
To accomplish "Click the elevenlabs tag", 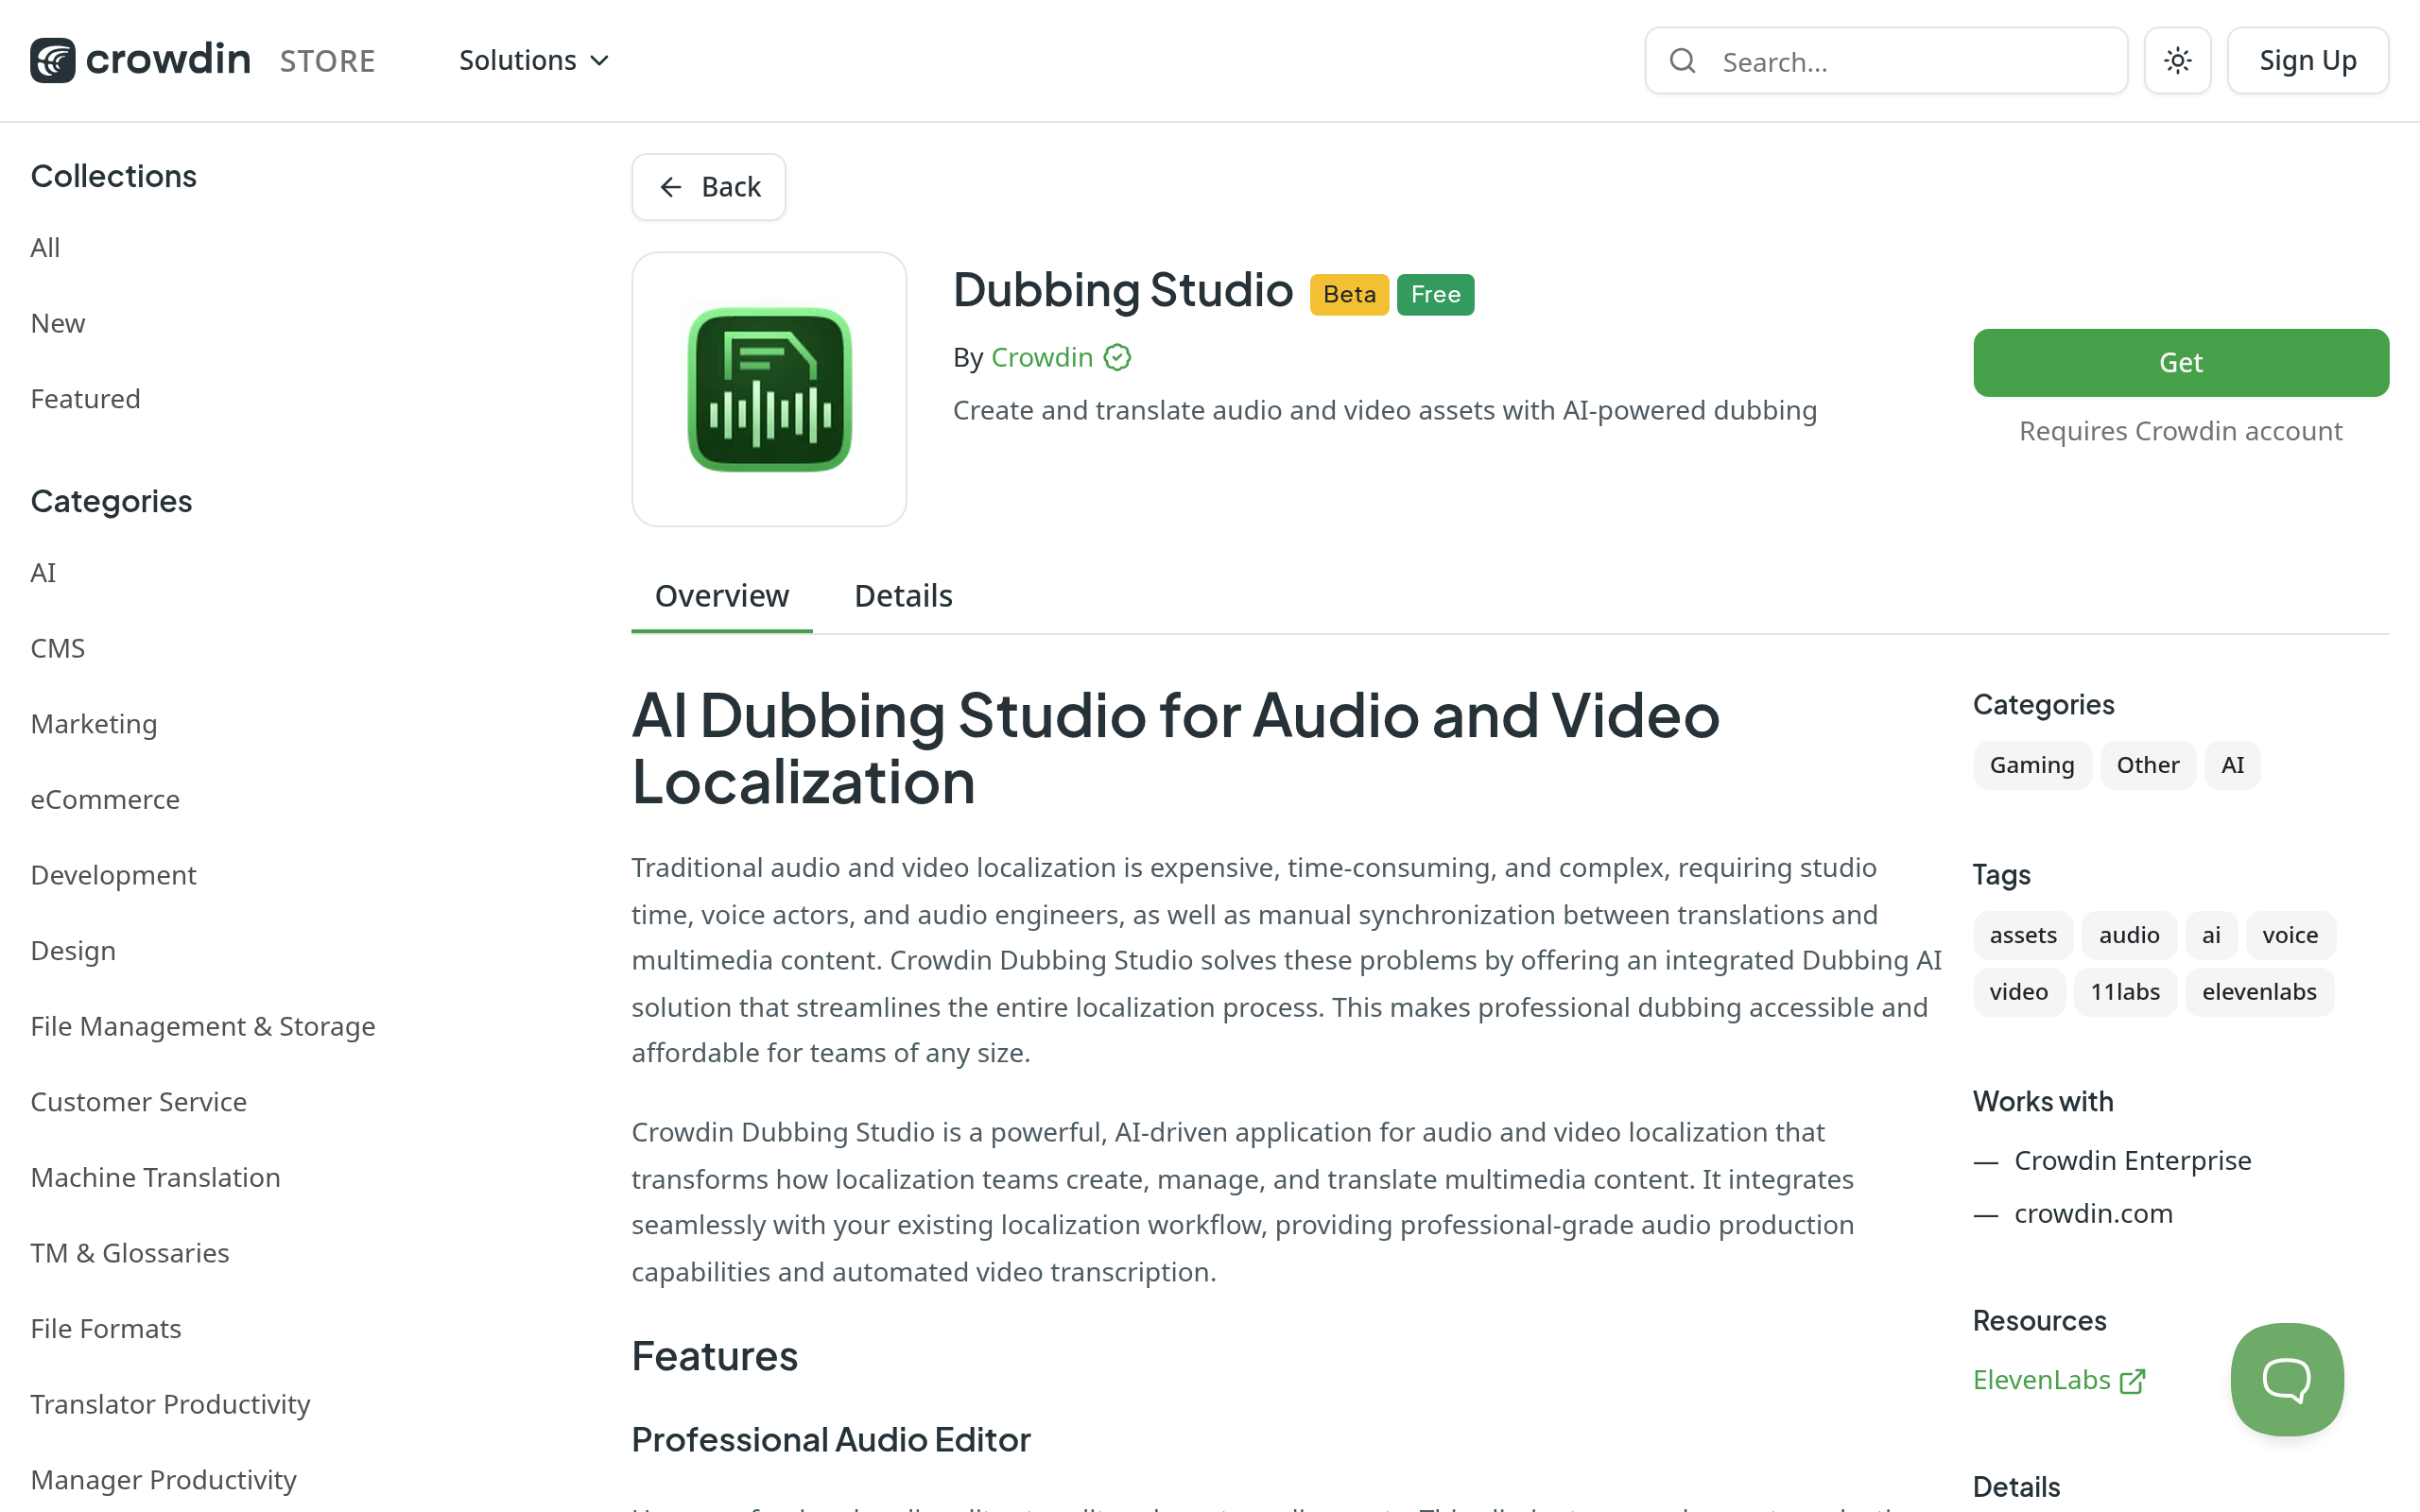I will click(2259, 992).
